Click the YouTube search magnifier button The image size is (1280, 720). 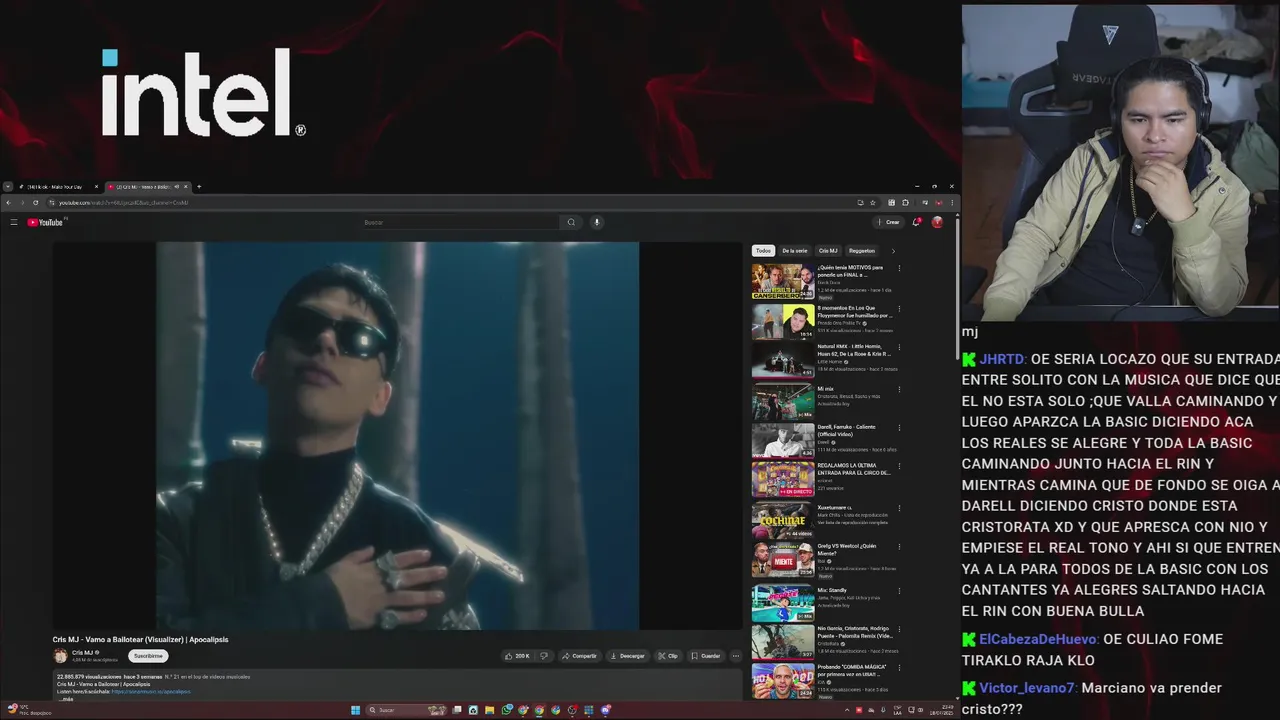point(571,222)
